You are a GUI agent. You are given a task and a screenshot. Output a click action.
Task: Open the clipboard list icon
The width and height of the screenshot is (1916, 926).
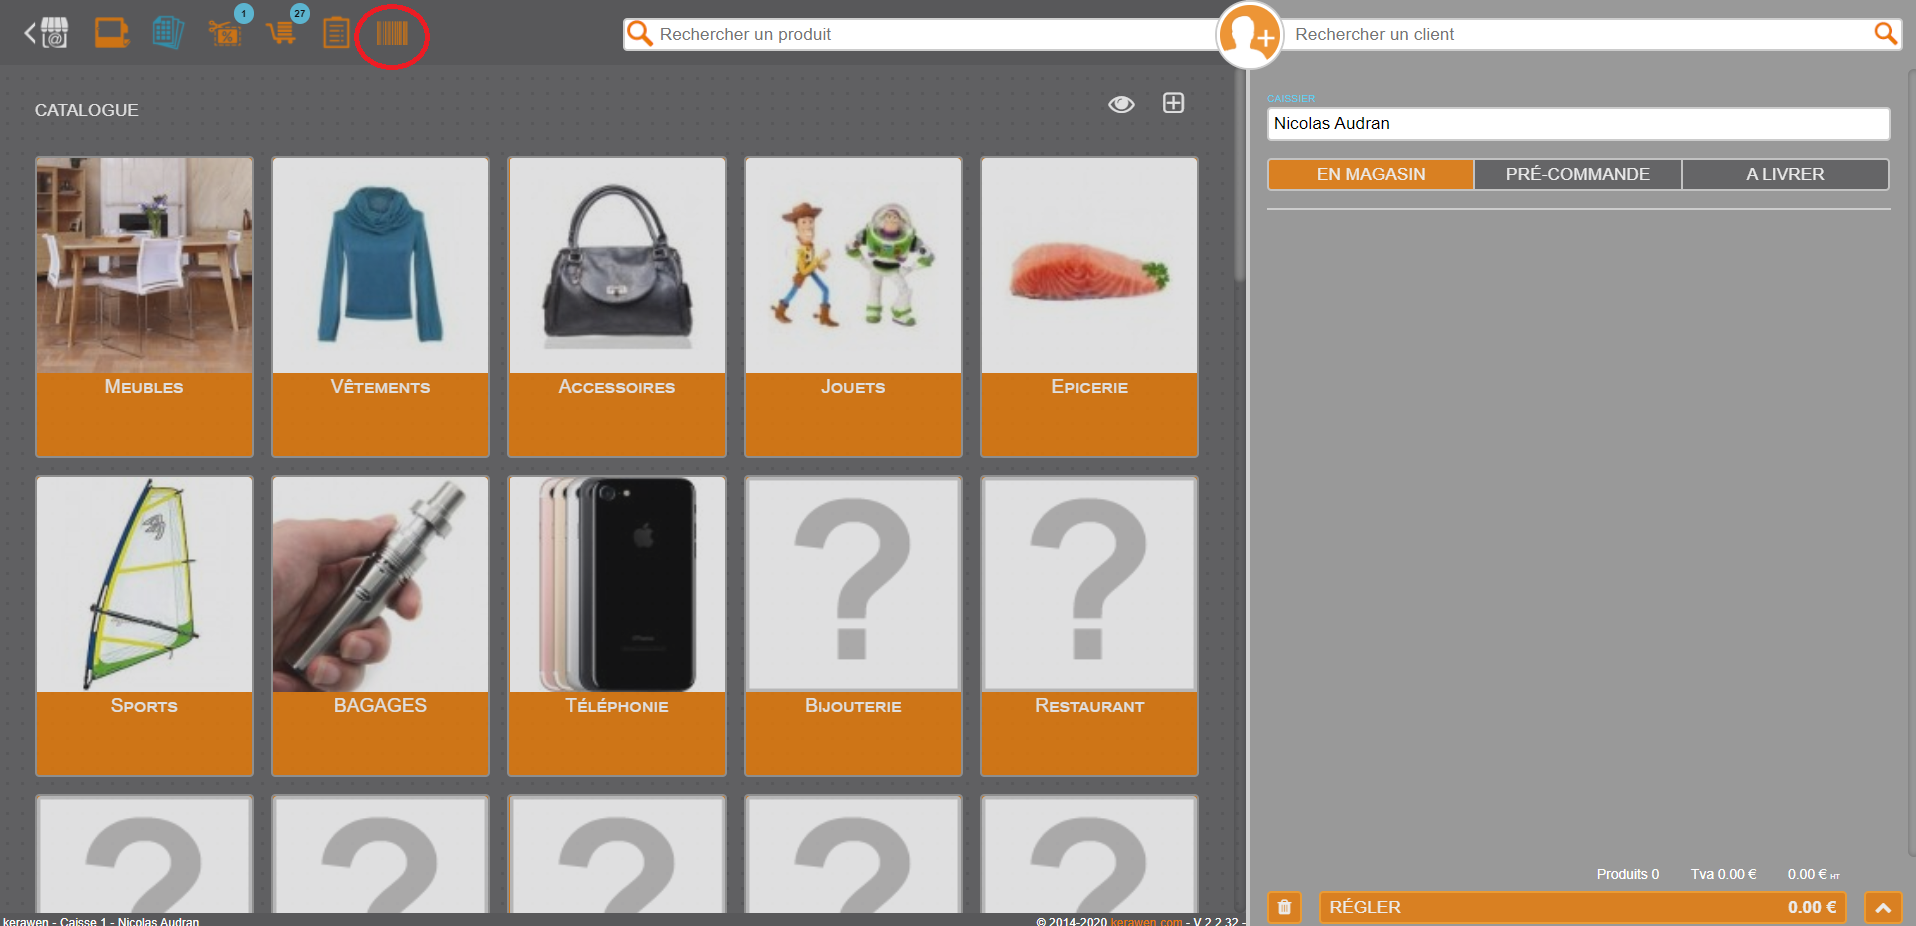(336, 33)
